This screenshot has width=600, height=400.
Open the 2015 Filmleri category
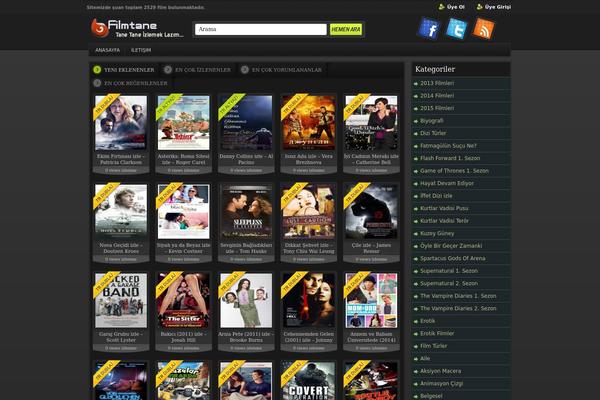437,108
